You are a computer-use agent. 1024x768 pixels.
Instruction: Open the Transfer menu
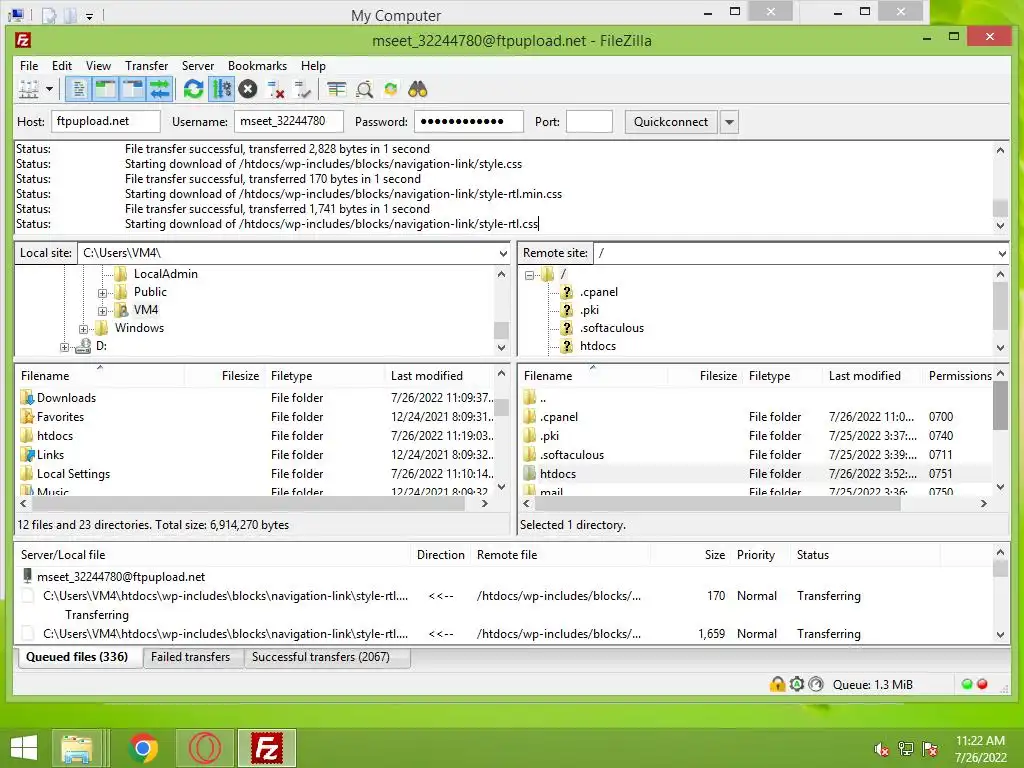pos(146,66)
